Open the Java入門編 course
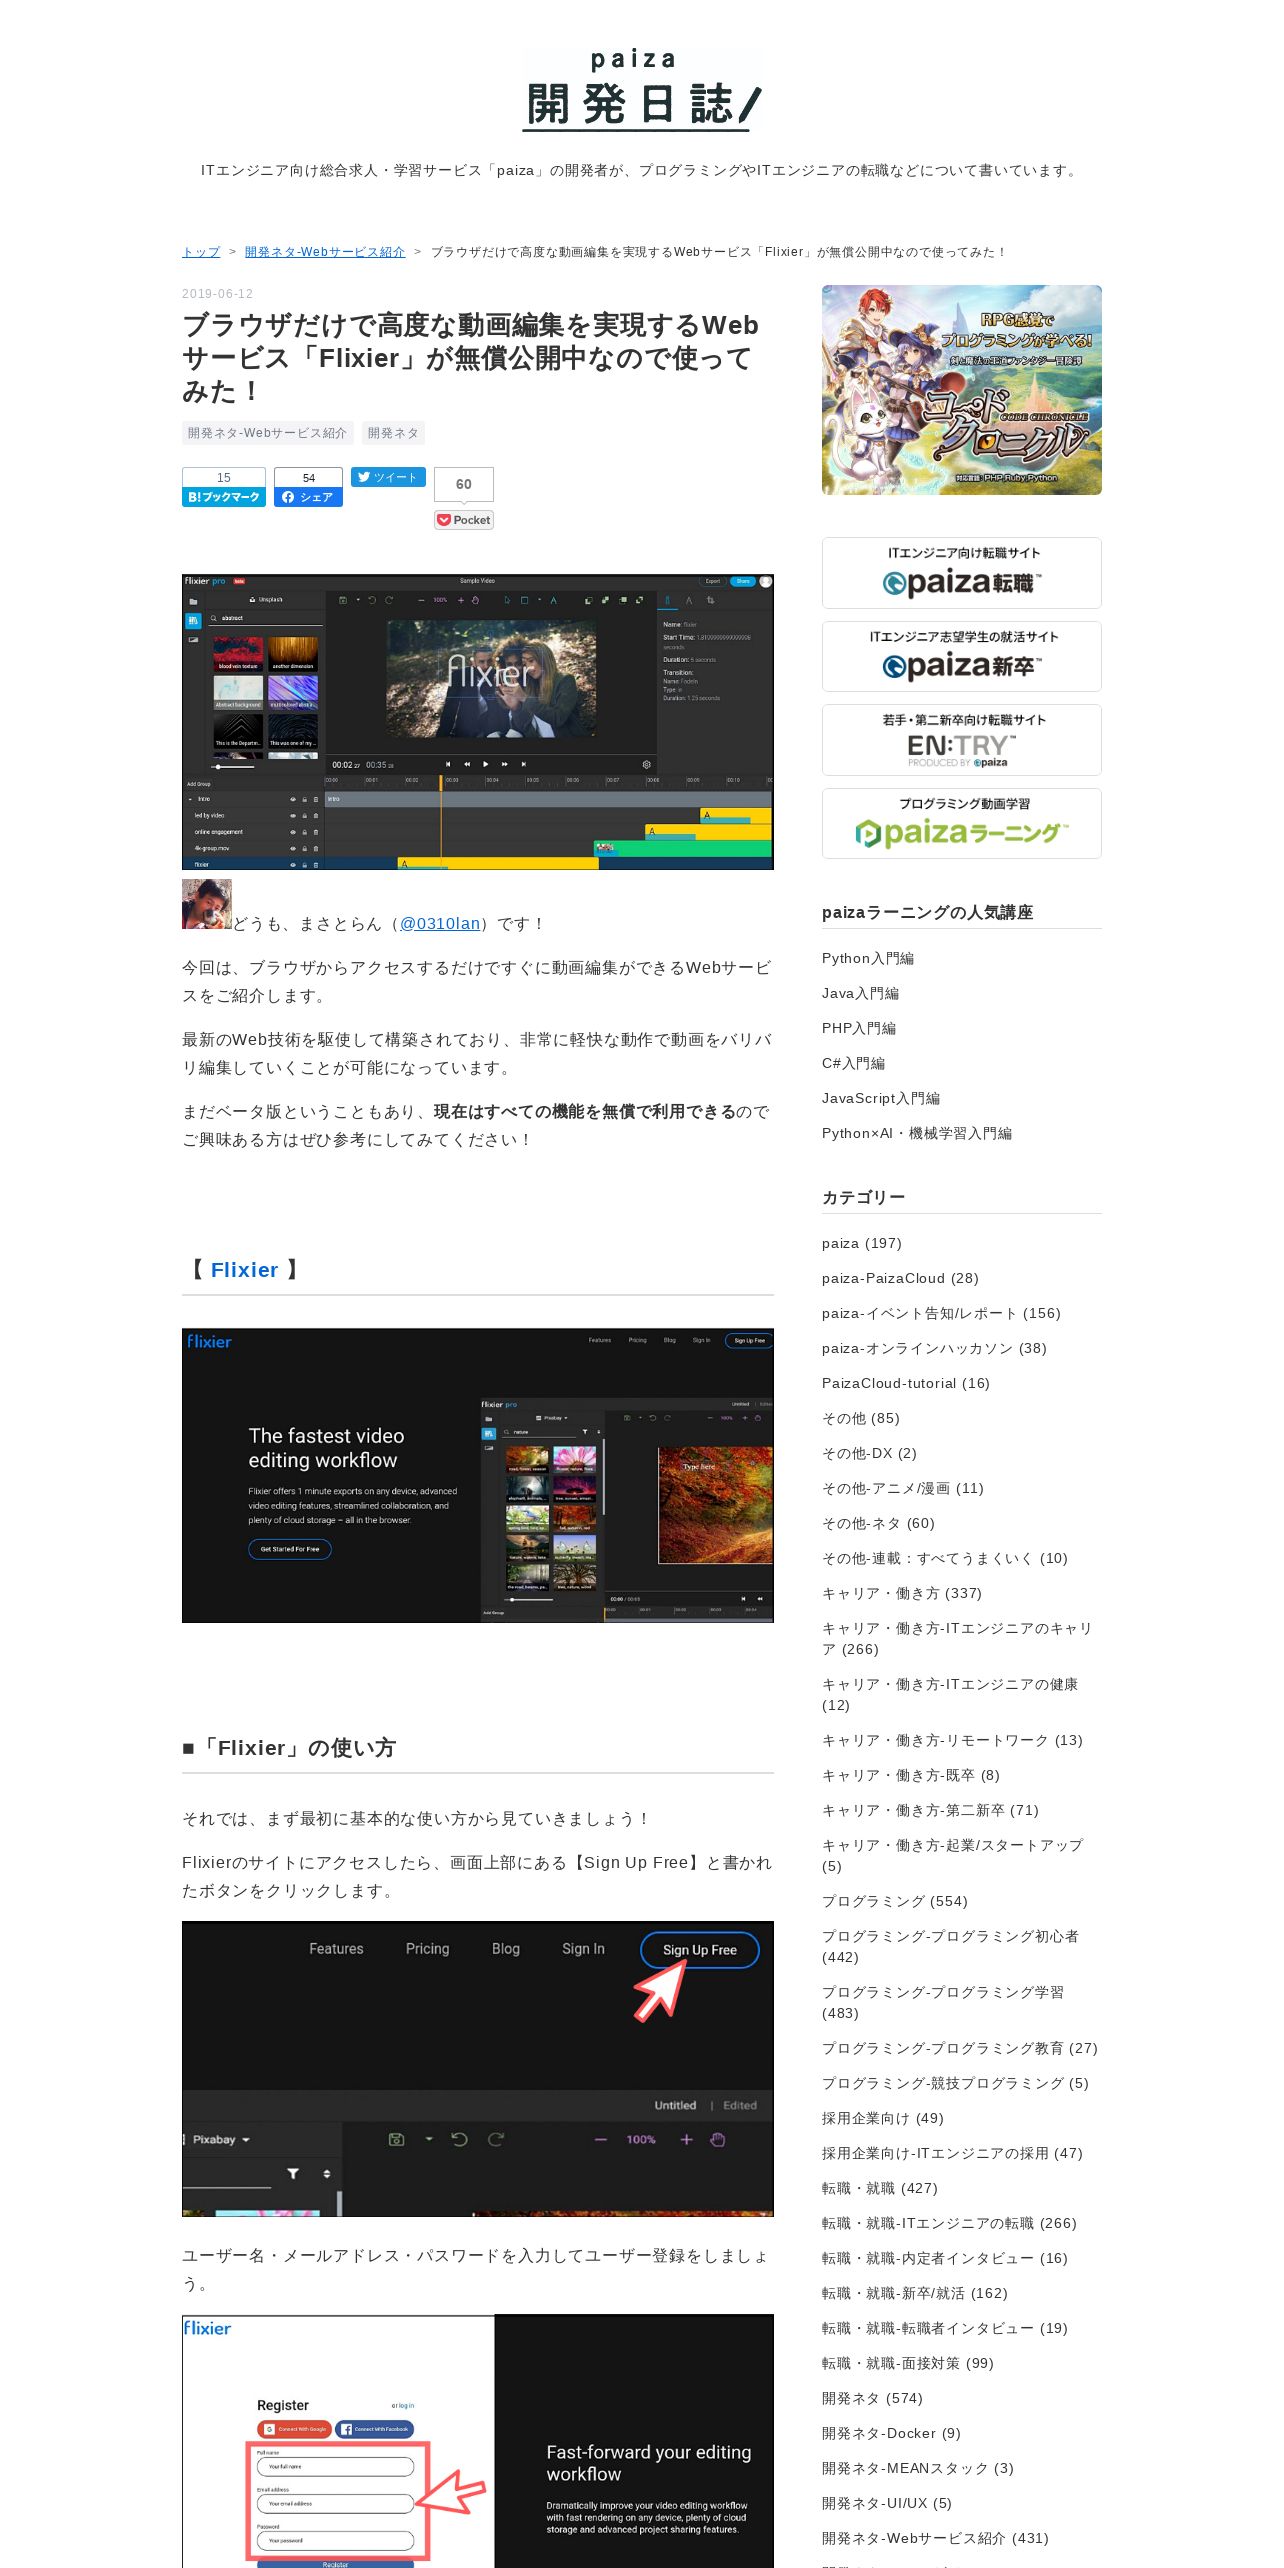The image size is (1284, 2568). [x=860, y=993]
